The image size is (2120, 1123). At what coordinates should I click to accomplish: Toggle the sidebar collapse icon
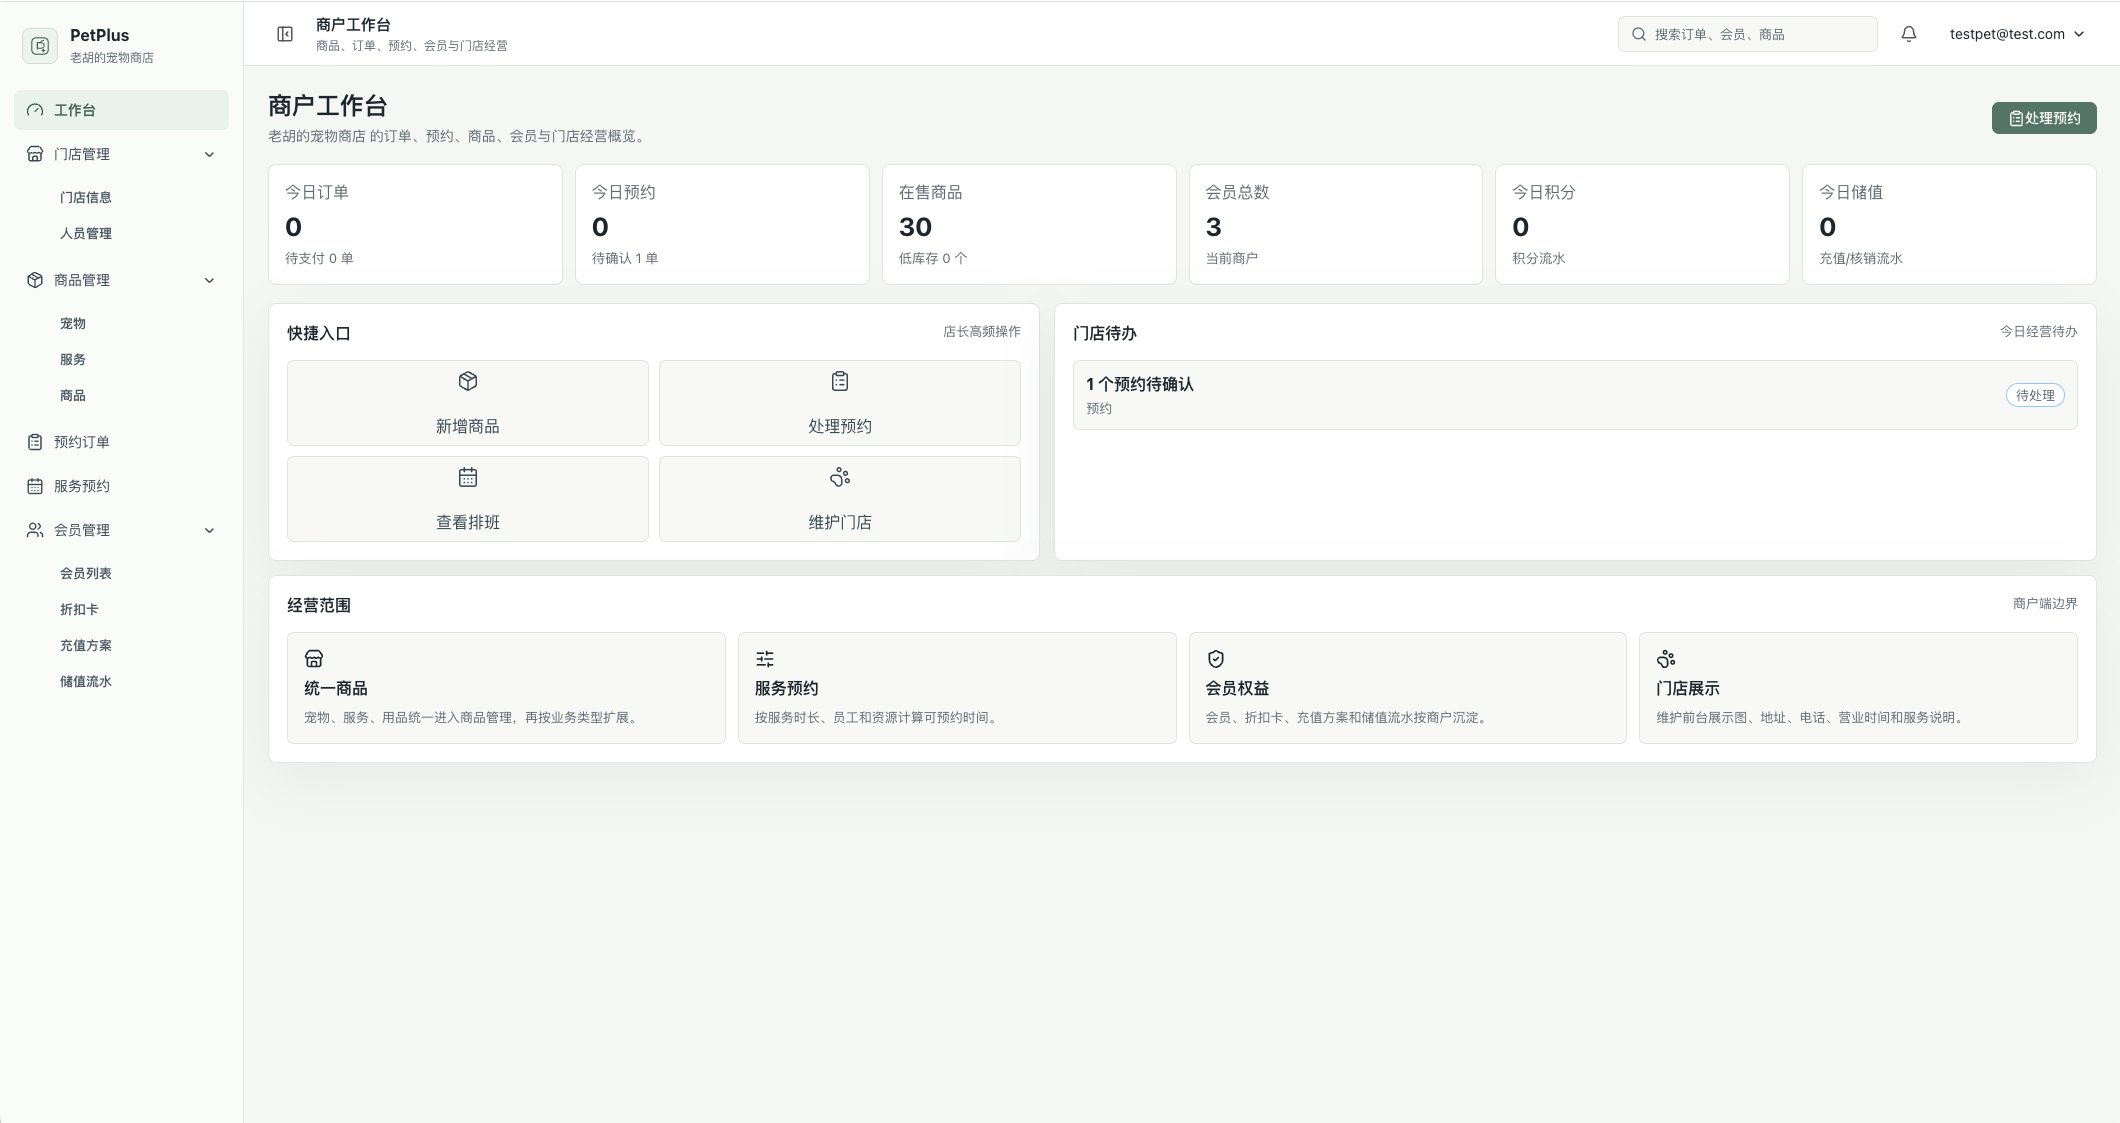coord(285,34)
